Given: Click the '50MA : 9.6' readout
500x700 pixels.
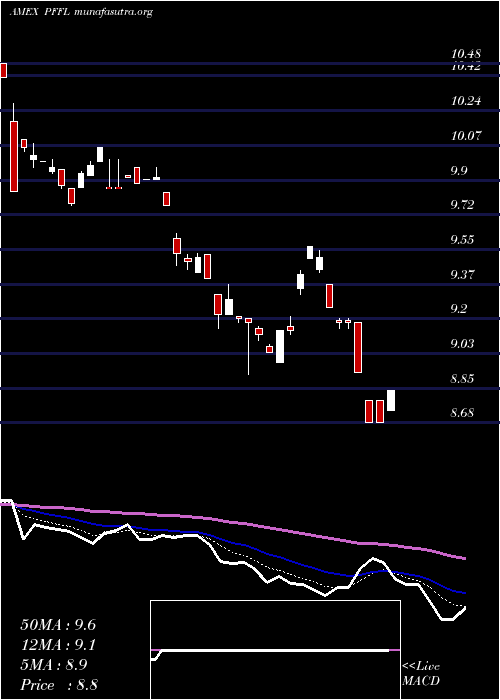Looking at the screenshot, I should coord(58,625).
